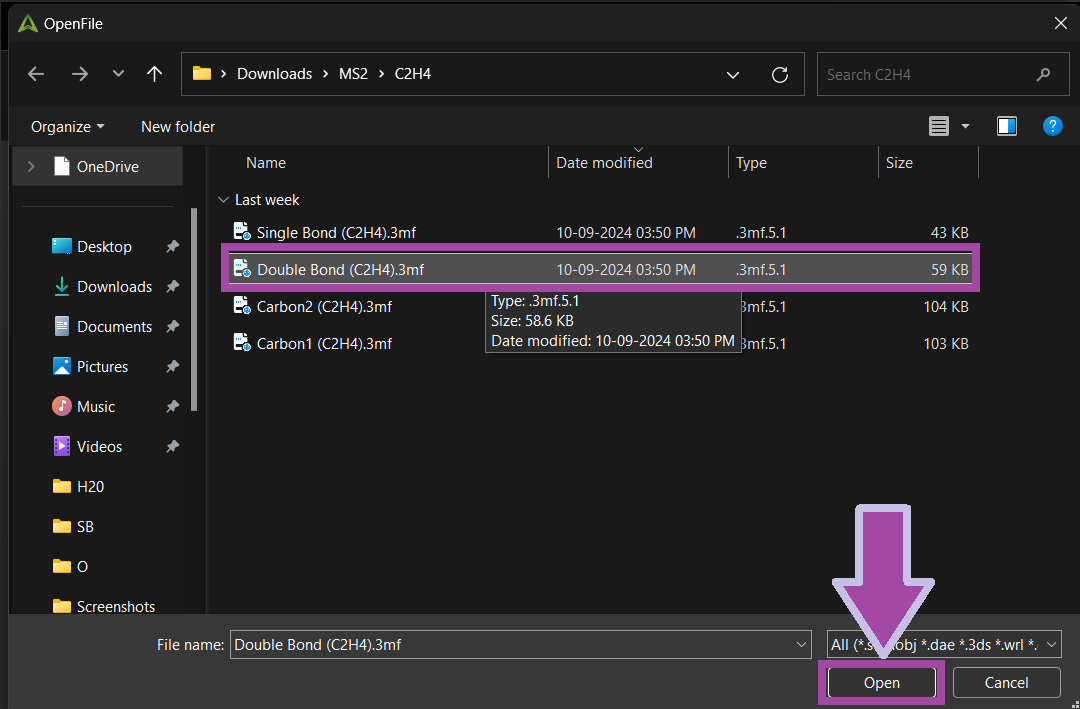Open the file type filter dropdown
Viewport: 1080px width, 709px height.
pyautogui.click(x=944, y=645)
